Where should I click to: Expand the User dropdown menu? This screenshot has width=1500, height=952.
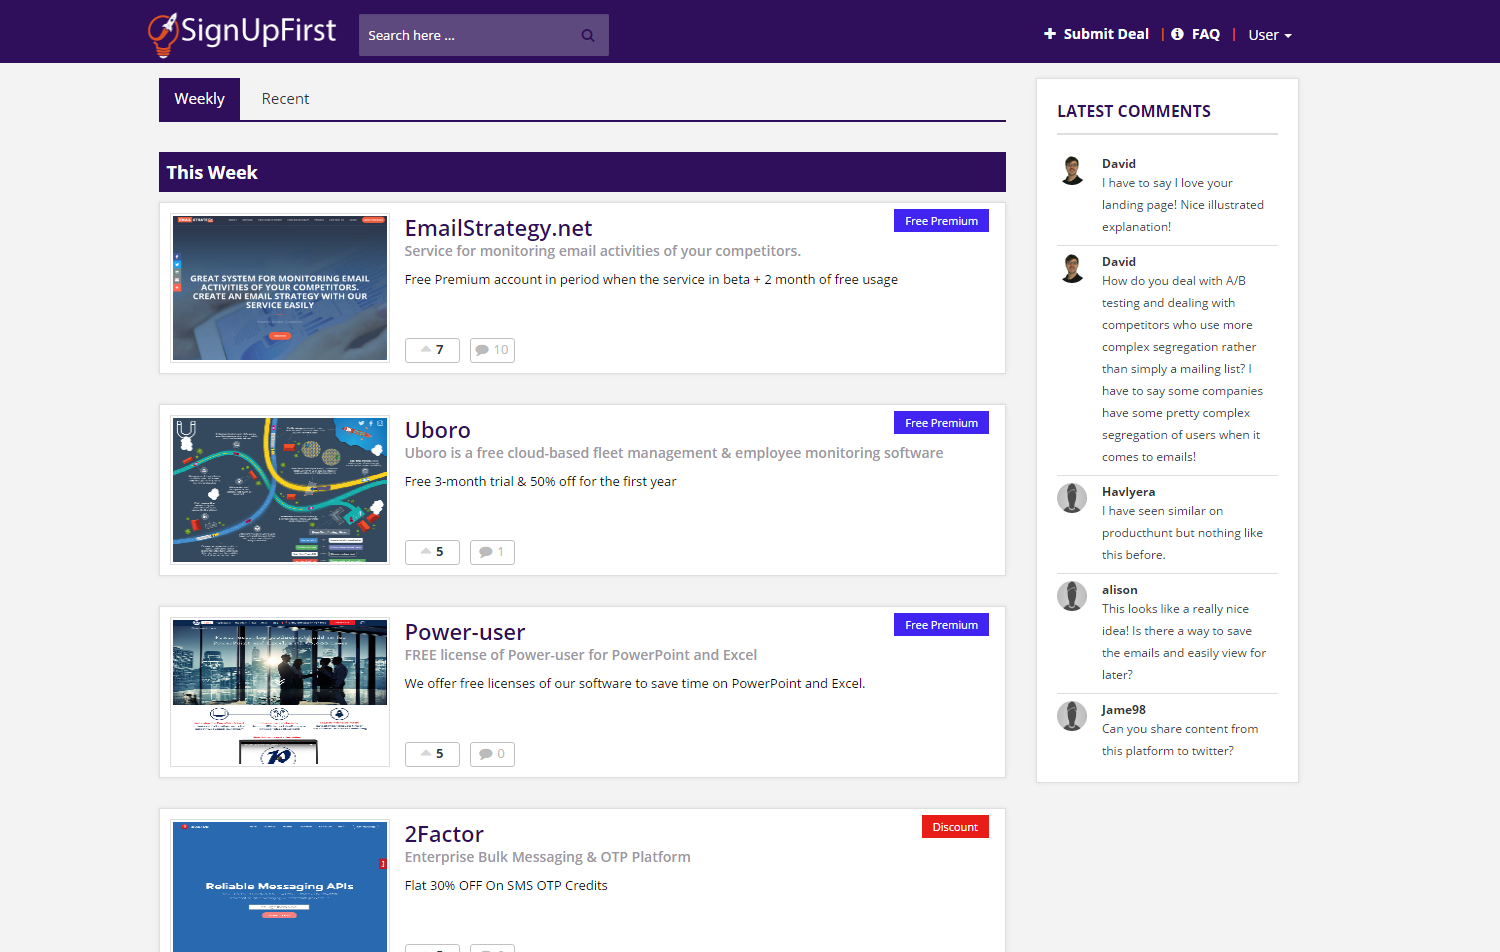(x=1270, y=35)
